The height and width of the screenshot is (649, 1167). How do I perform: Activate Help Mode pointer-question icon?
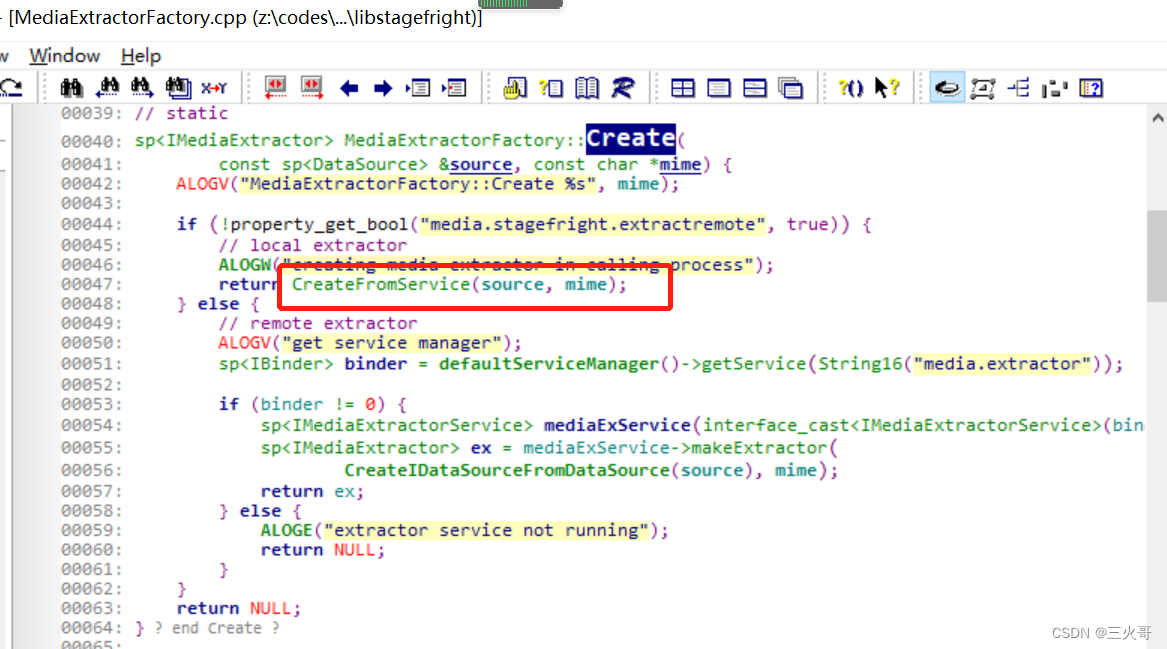tap(886, 88)
